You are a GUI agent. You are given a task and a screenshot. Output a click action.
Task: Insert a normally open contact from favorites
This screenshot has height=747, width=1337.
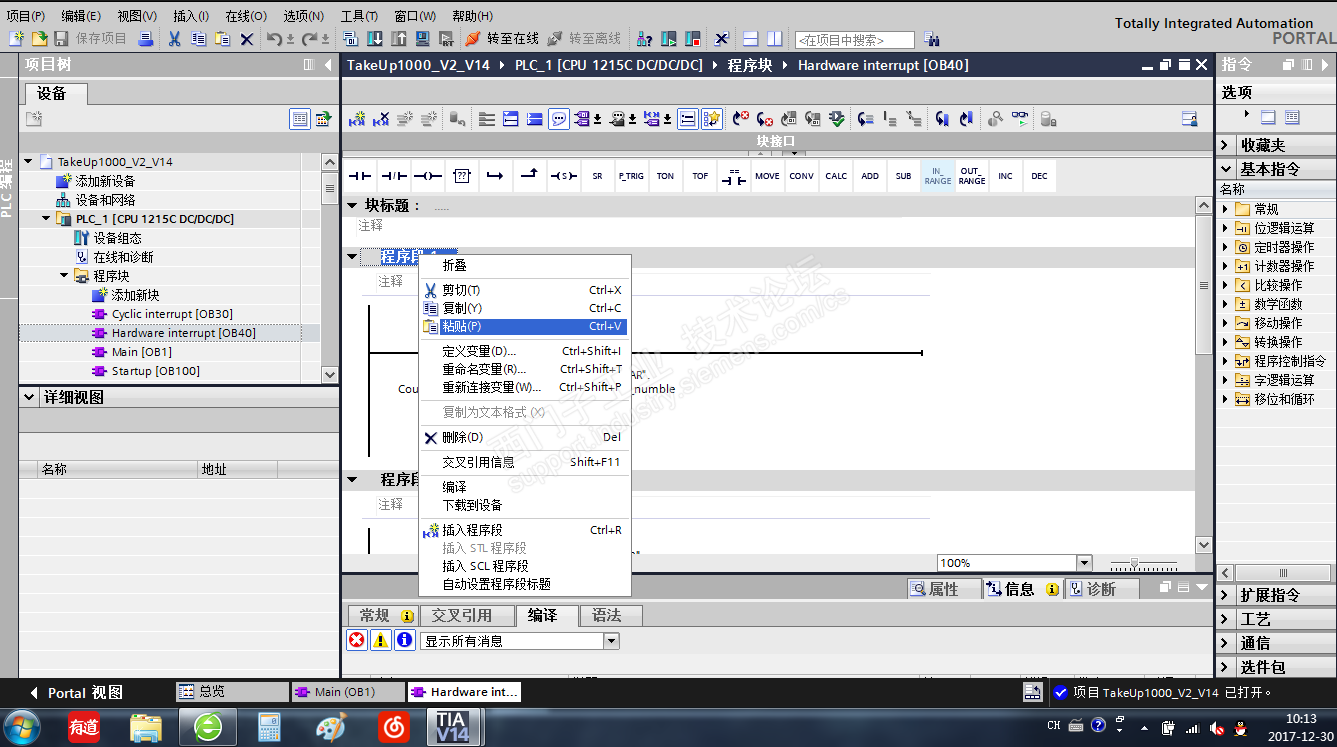click(x=360, y=176)
